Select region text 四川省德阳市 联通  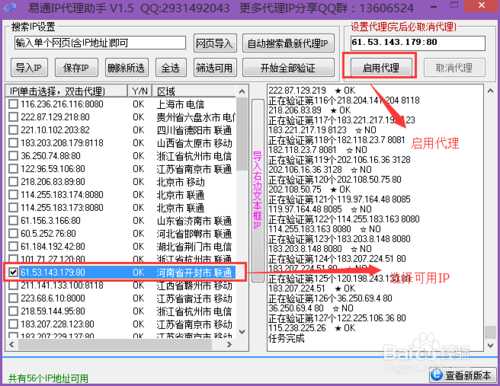tap(194, 130)
